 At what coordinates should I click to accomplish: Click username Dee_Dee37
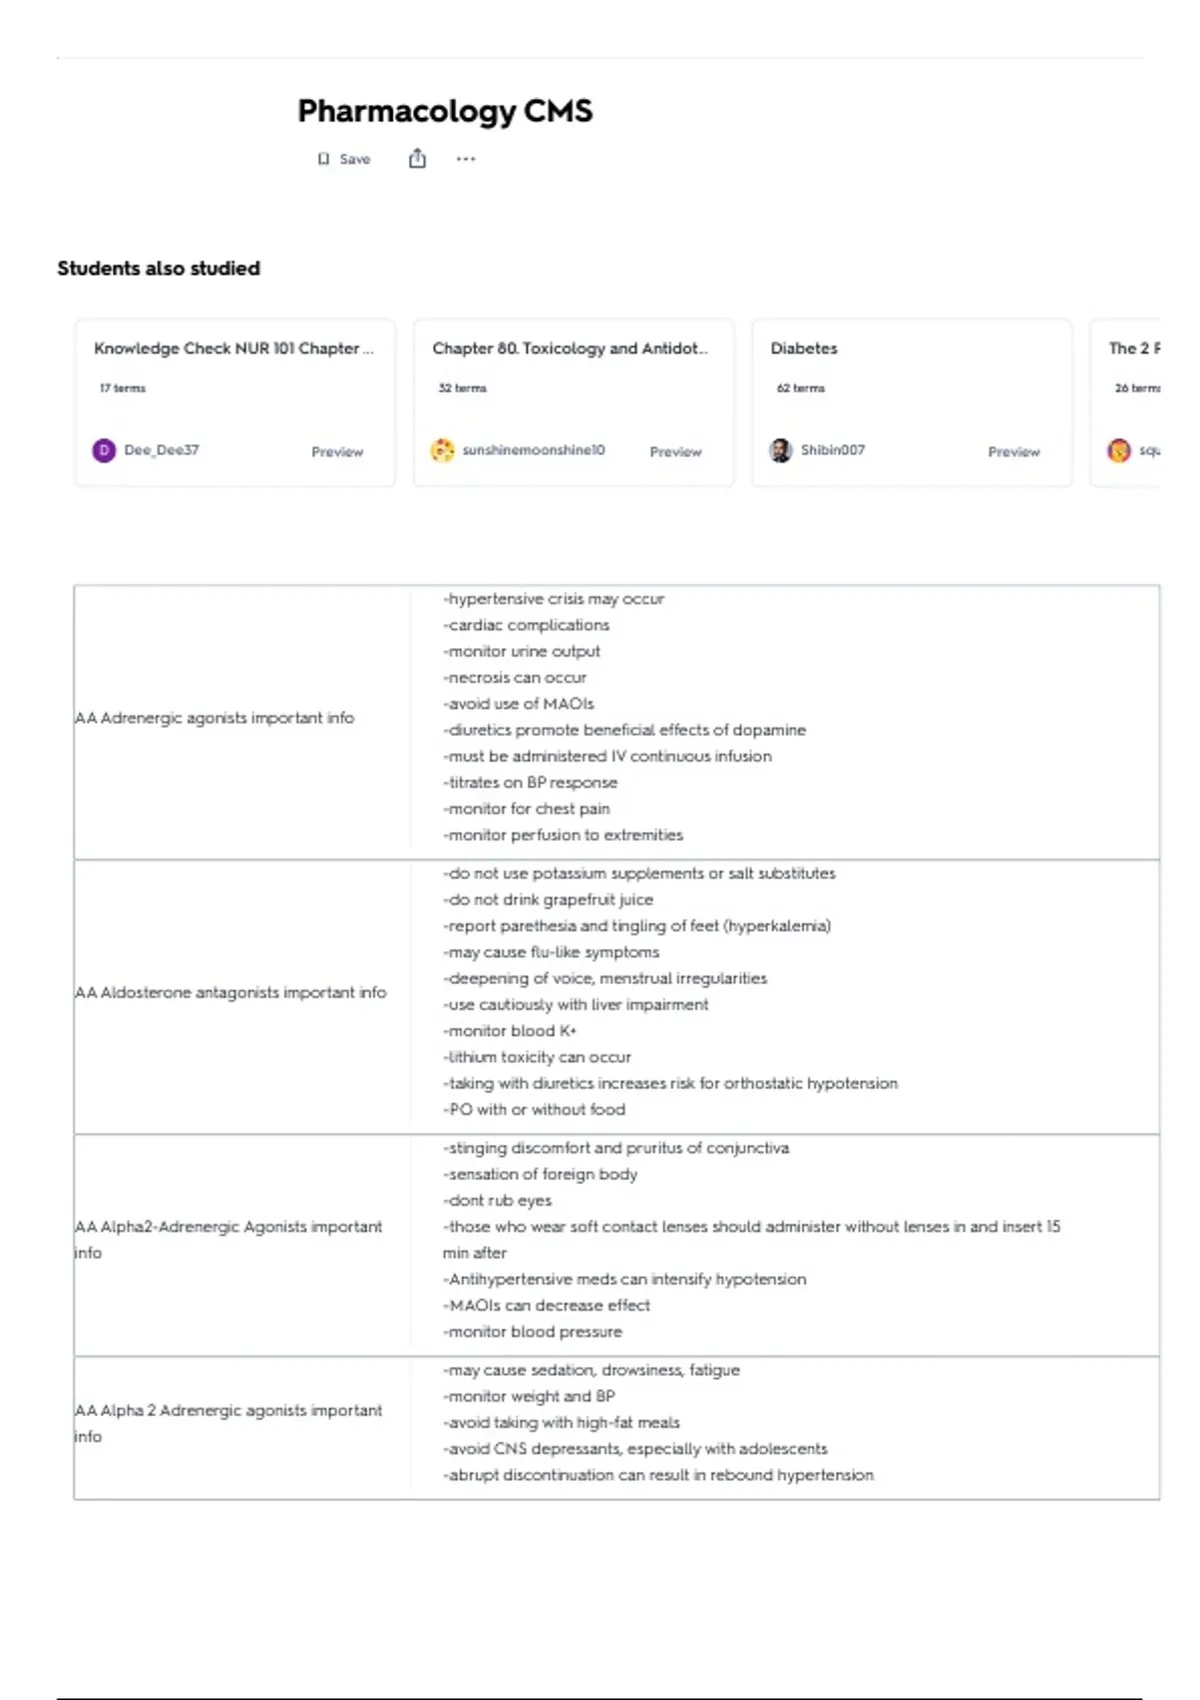(x=162, y=450)
